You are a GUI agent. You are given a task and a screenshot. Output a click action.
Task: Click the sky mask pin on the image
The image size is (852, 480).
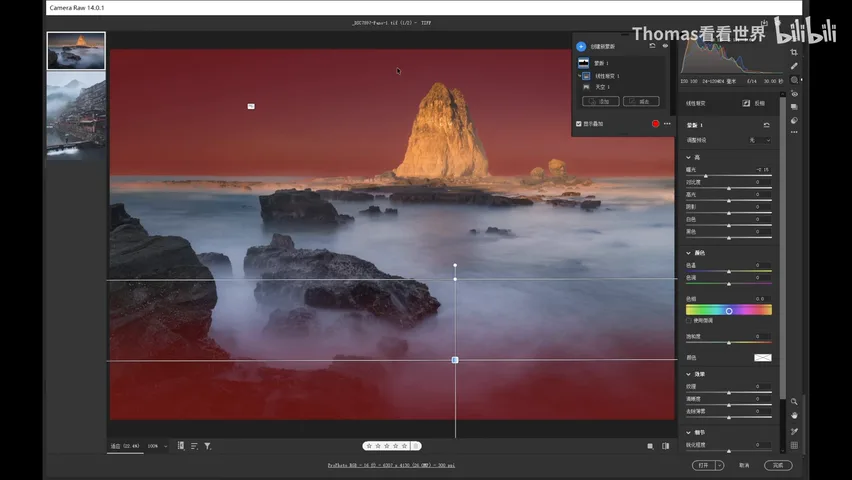[251, 107]
